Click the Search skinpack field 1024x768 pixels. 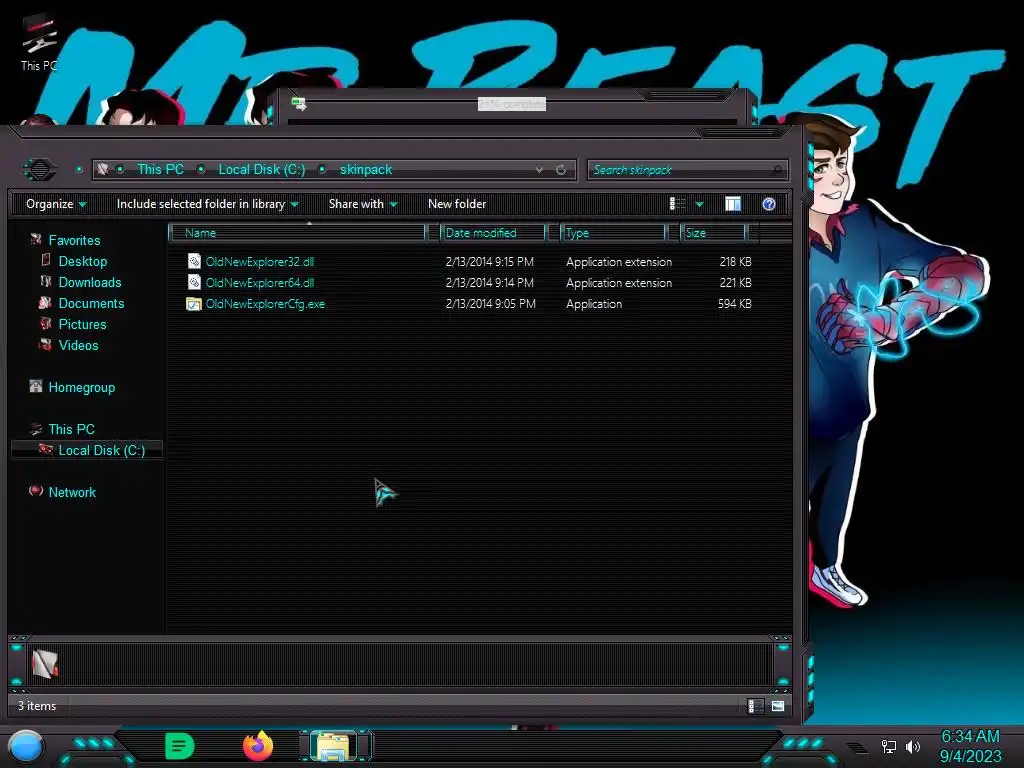pyautogui.click(x=688, y=170)
